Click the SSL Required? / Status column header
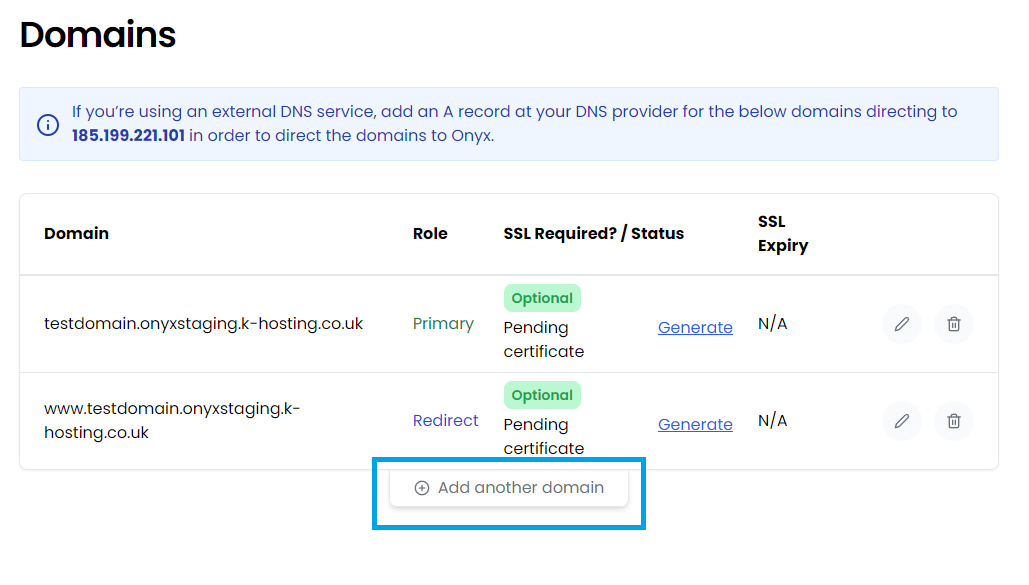 (x=593, y=234)
